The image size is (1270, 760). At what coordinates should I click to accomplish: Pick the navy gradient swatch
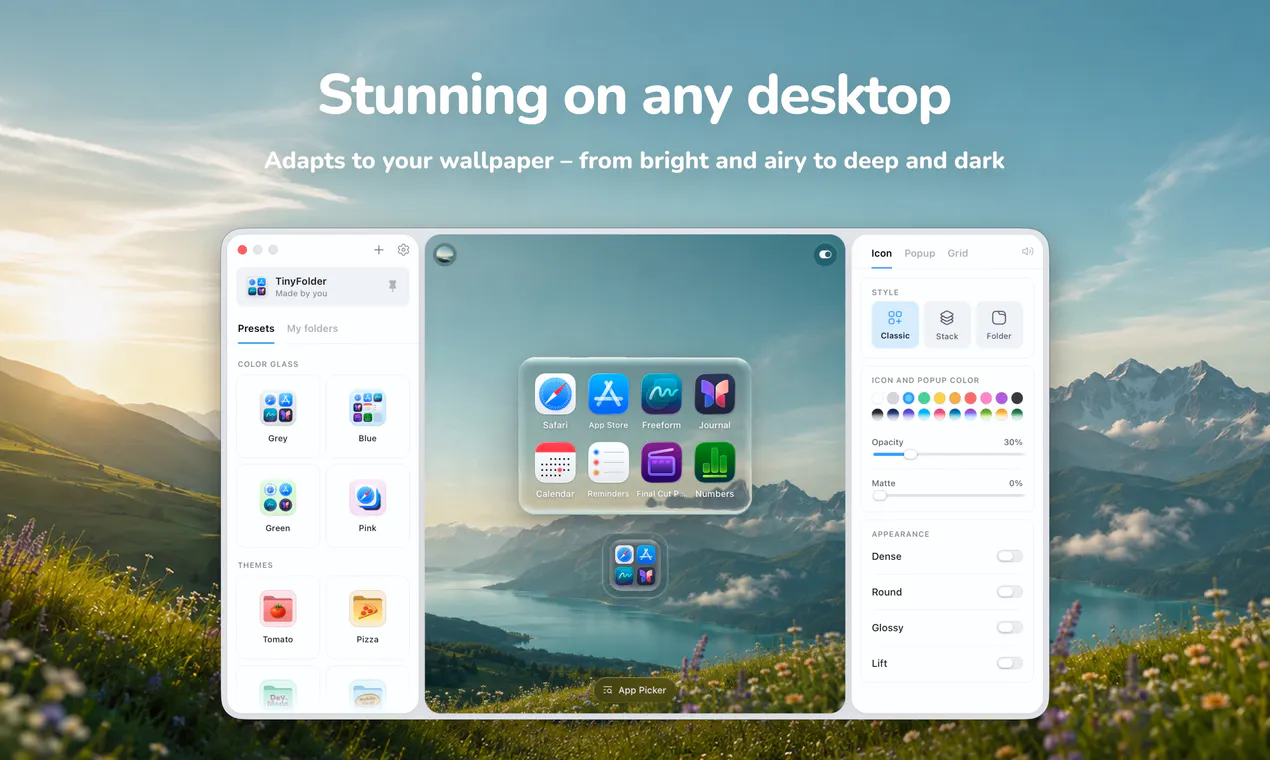893,414
